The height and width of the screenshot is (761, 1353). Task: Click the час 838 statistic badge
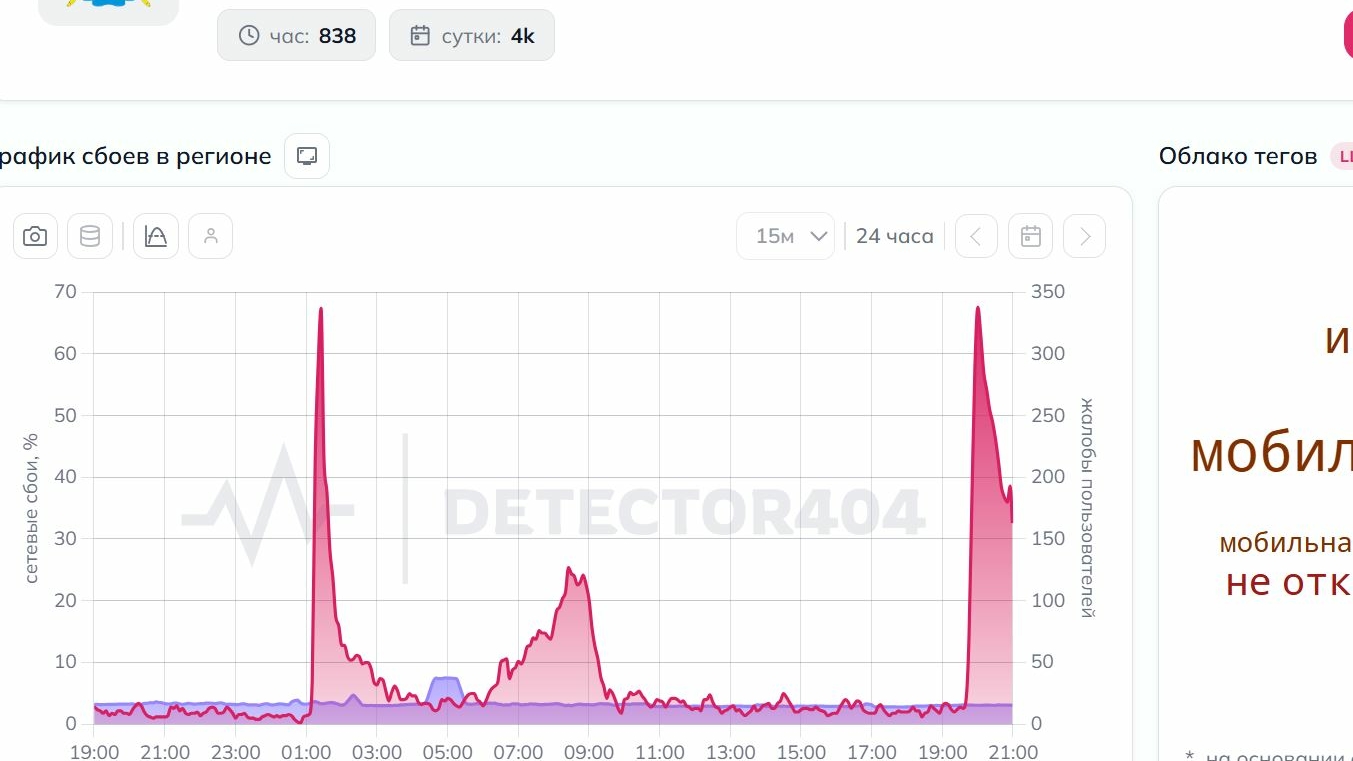(297, 36)
